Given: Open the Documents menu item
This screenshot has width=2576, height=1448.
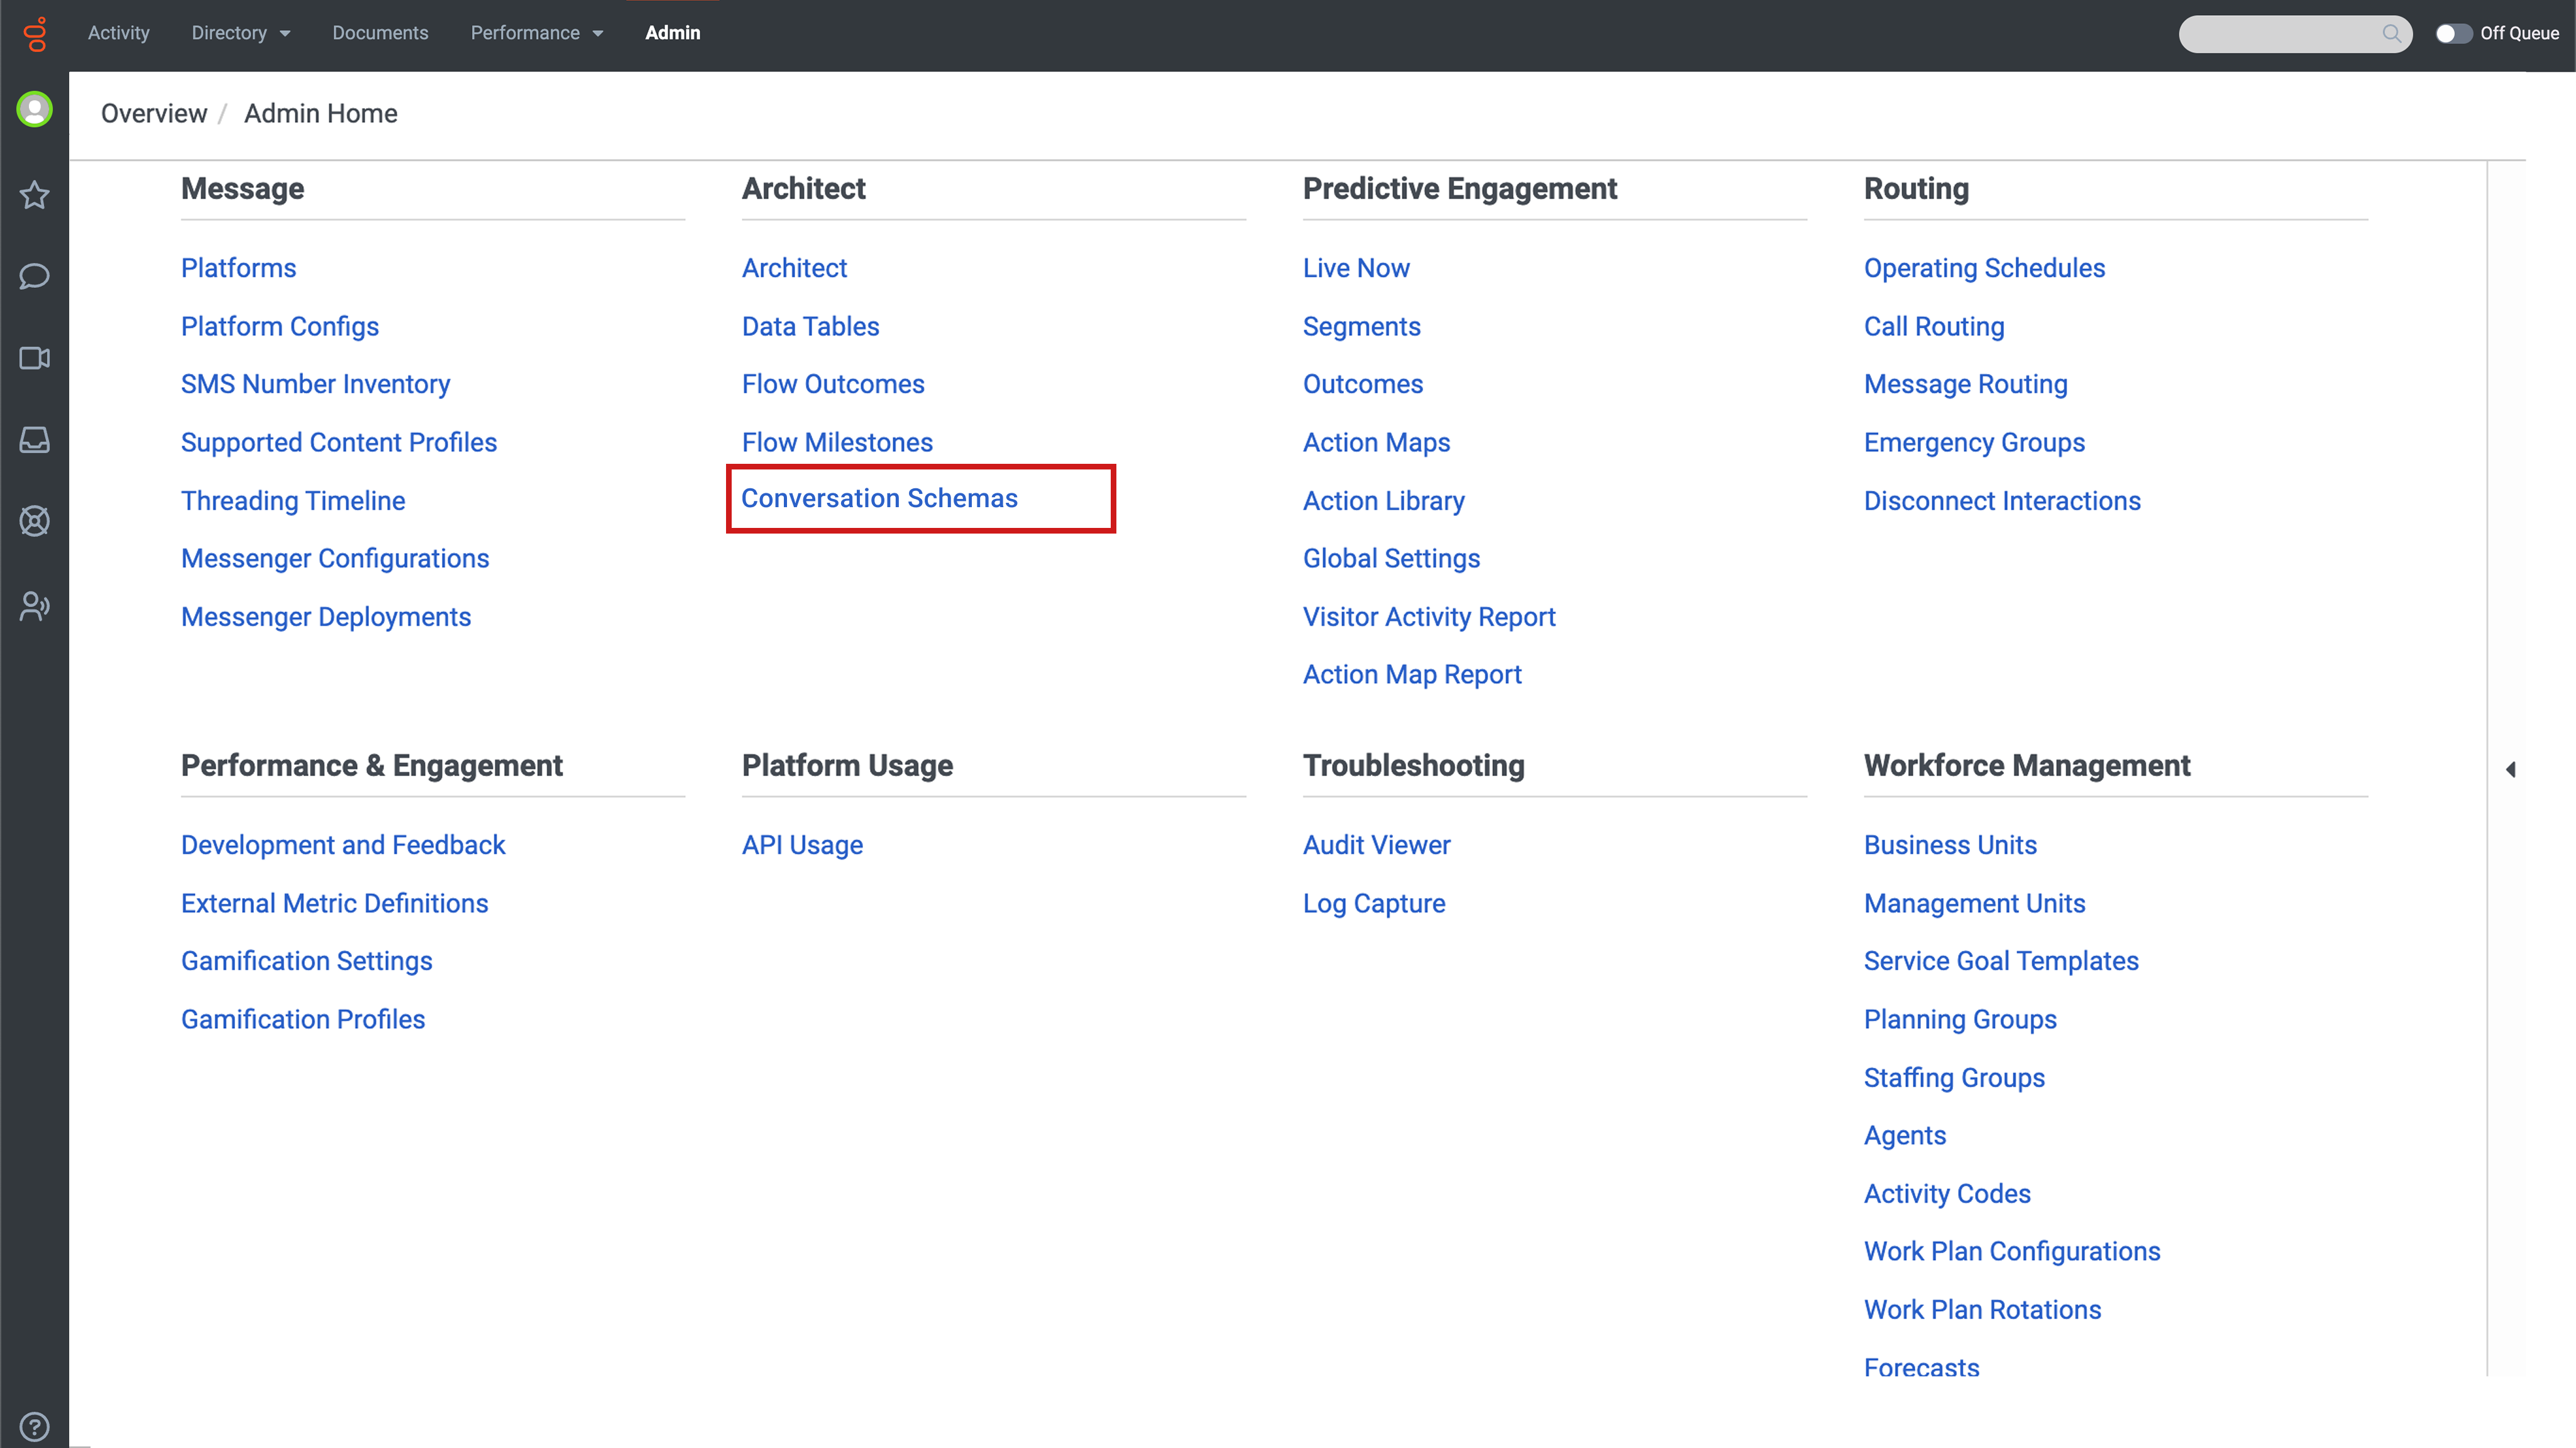Looking at the screenshot, I should click(x=380, y=33).
